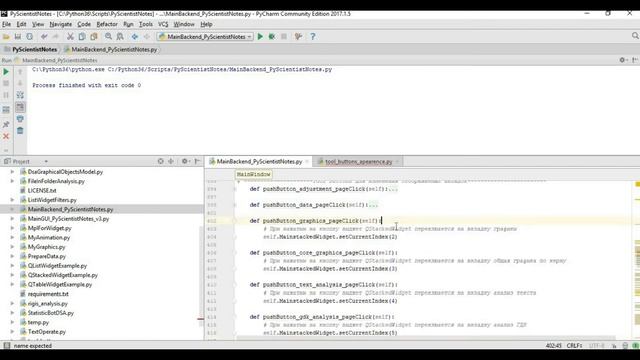Click the down-arrow stack trace icon in Run panel
This screenshot has width=640, height=360.
[x=20, y=83]
